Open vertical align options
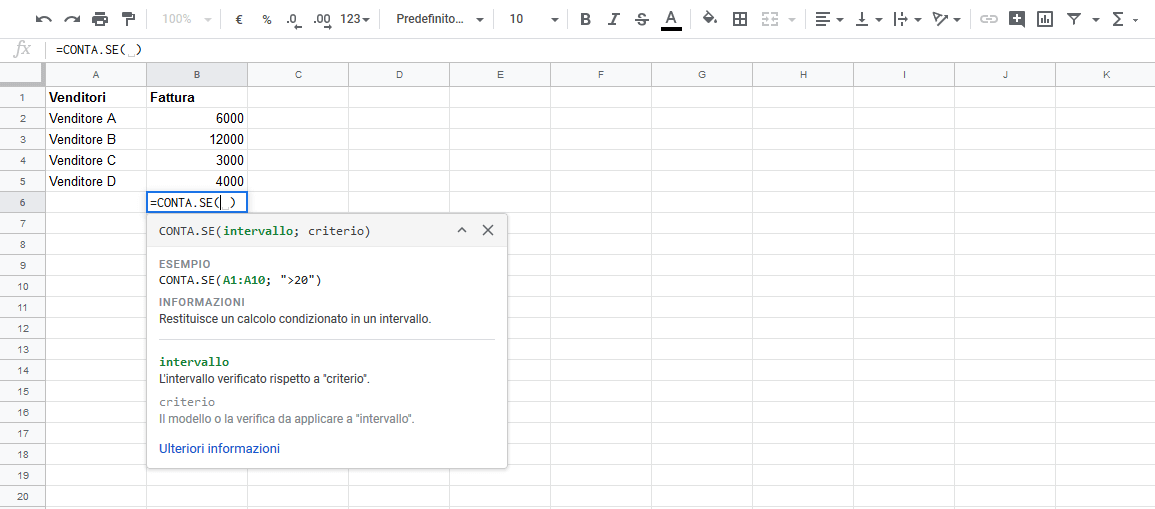 (868, 19)
